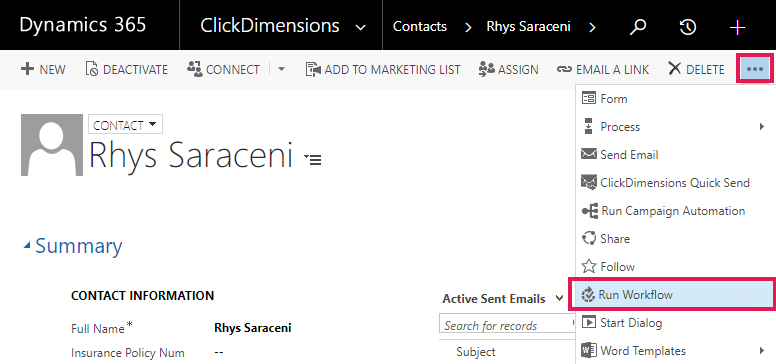Open the CONNECT split dropdown arrow
The height and width of the screenshot is (364, 776).
[x=281, y=70]
